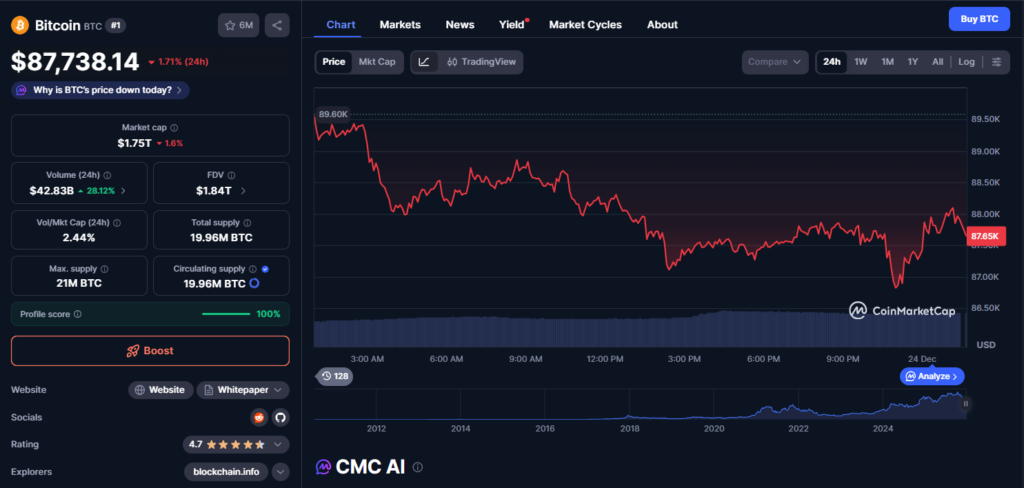
Task: Click the Buy BTC button
Action: [978, 19]
